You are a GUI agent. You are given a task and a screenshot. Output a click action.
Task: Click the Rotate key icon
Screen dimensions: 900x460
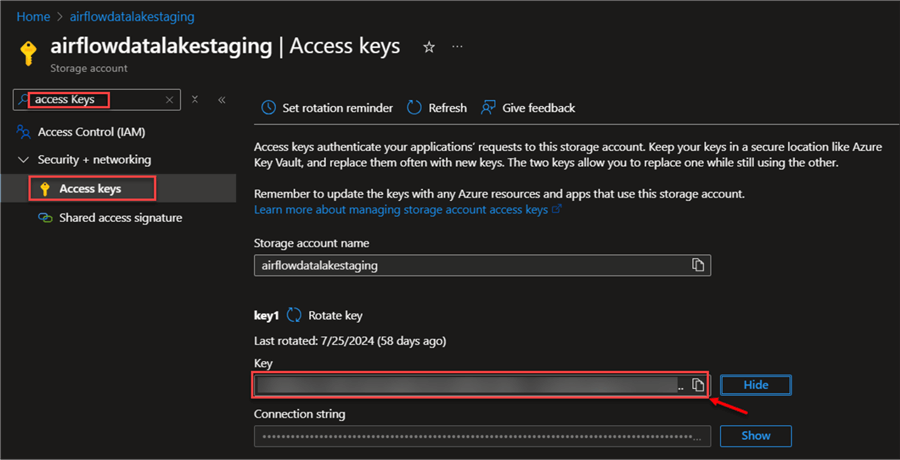pyautogui.click(x=294, y=315)
